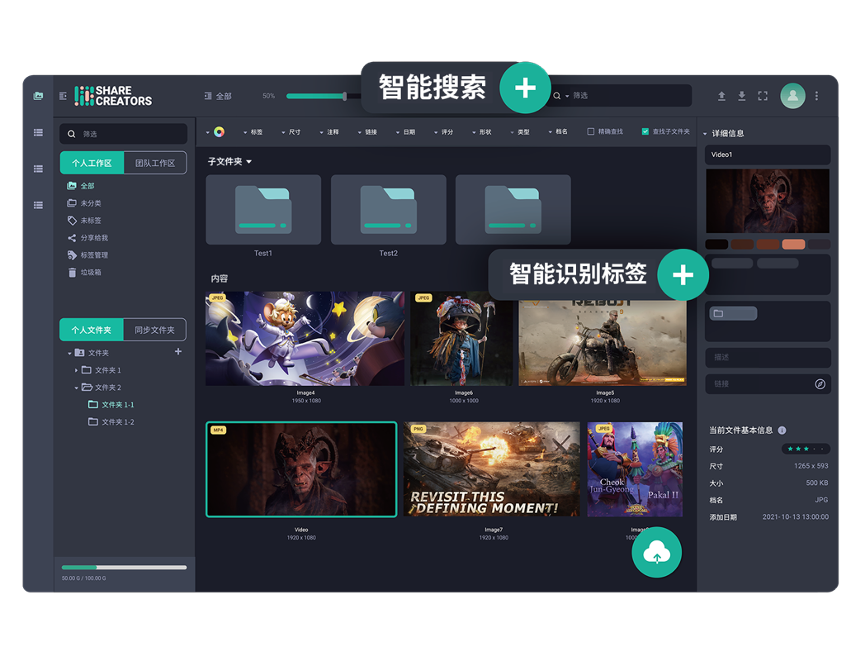This screenshot has width=866, height=666.
Task: Open the 垃圾箱 trash bin
Action: pyautogui.click(x=92, y=271)
